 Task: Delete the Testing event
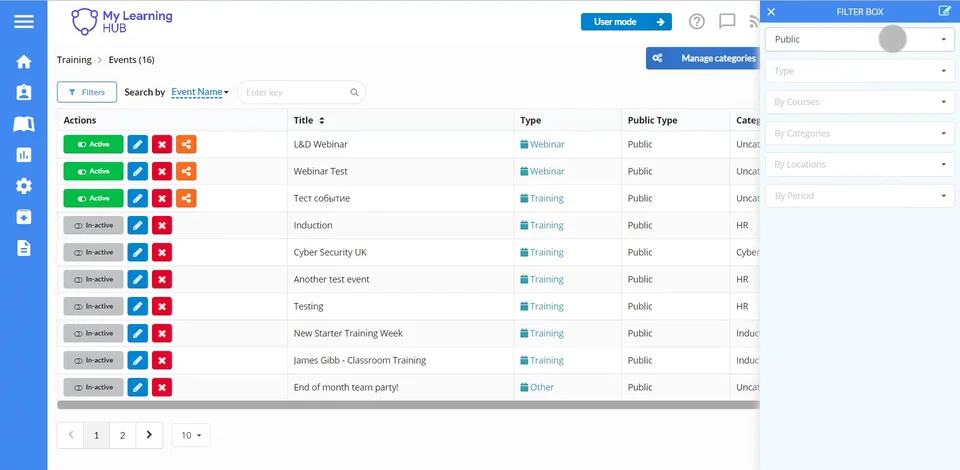pyautogui.click(x=162, y=306)
